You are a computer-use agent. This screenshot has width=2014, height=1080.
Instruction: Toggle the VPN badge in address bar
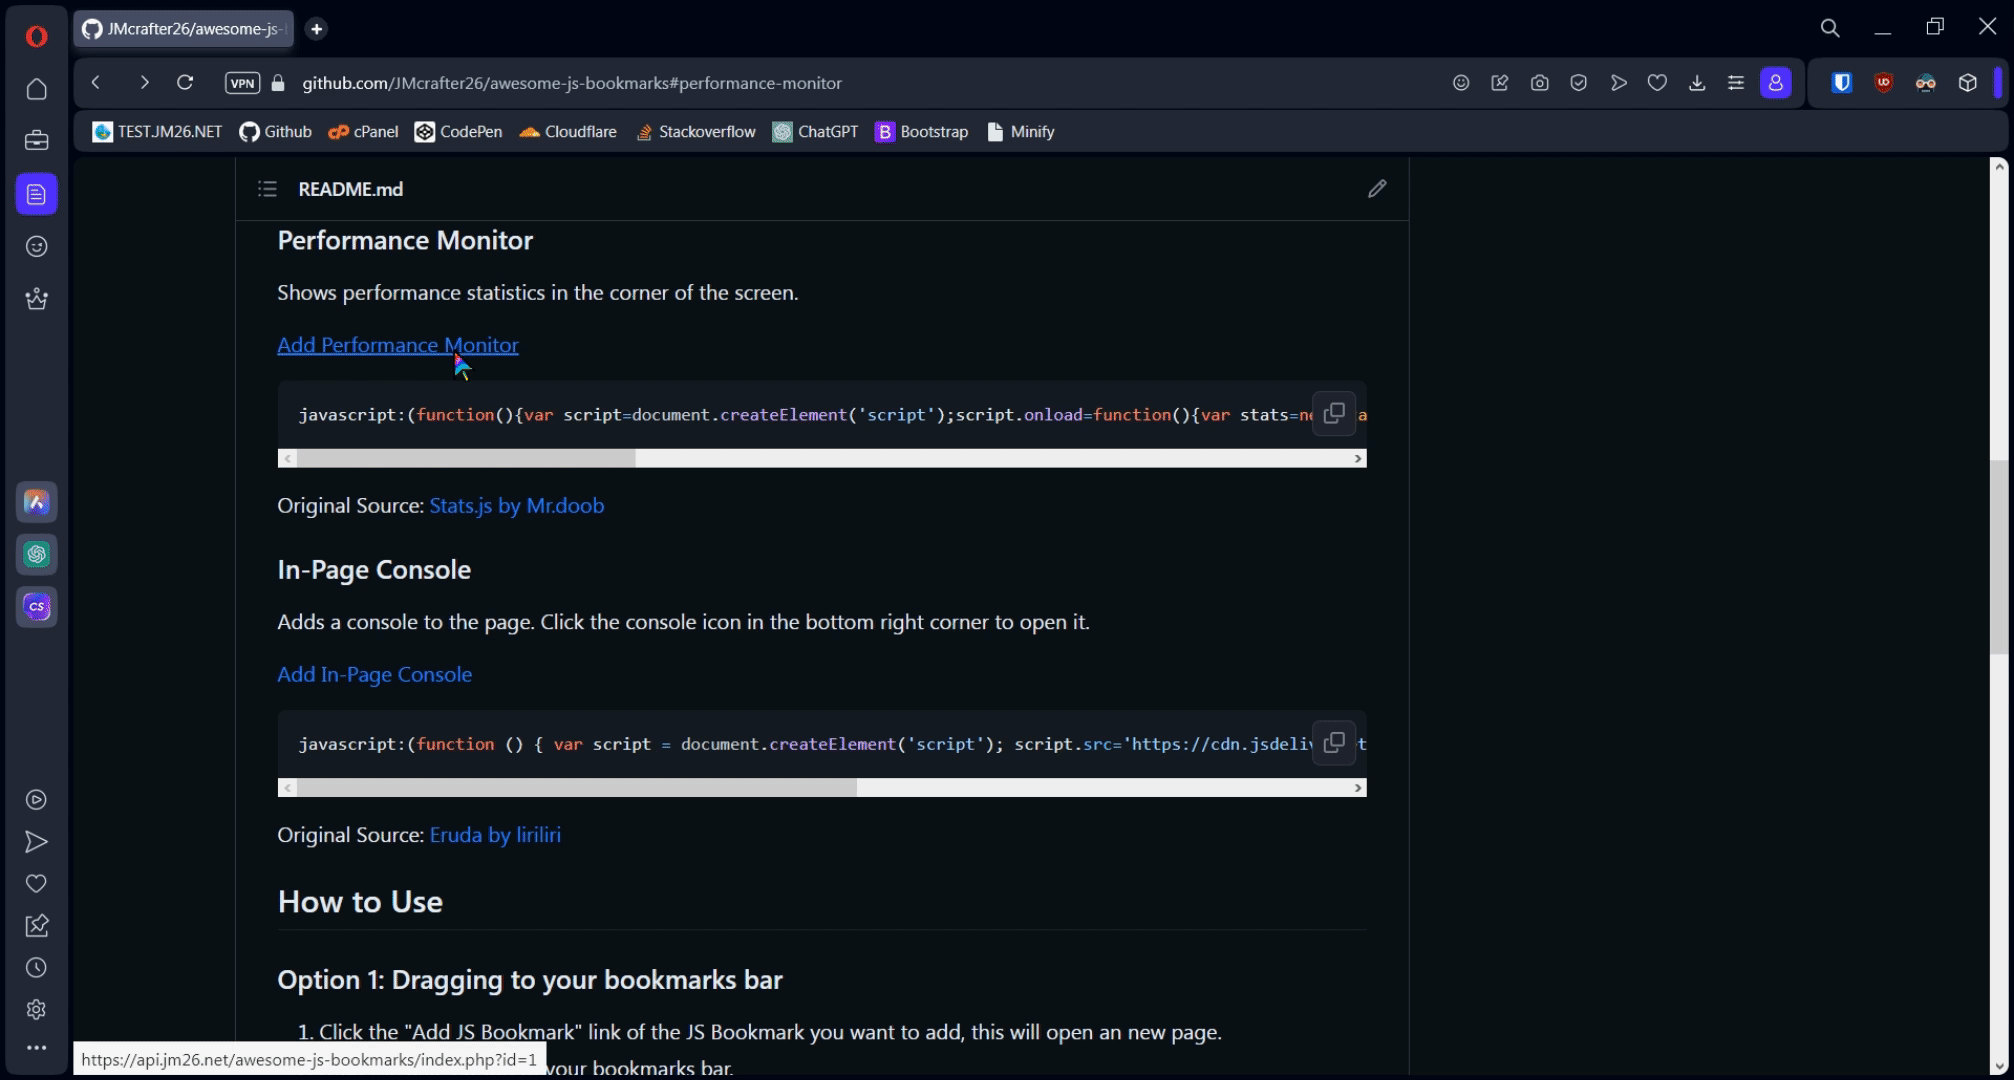pyautogui.click(x=242, y=83)
